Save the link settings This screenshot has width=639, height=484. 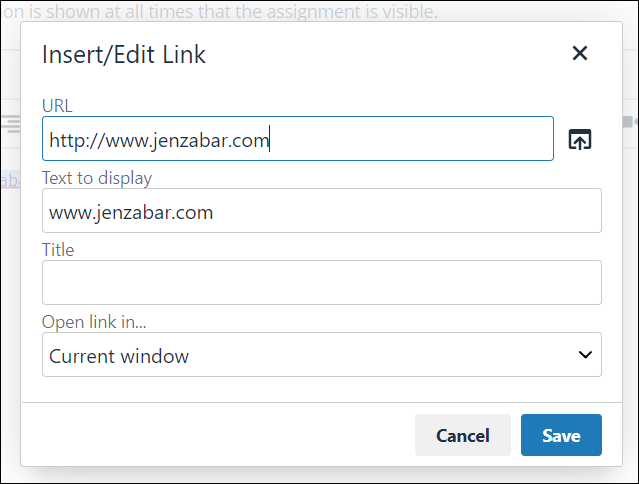[561, 435]
